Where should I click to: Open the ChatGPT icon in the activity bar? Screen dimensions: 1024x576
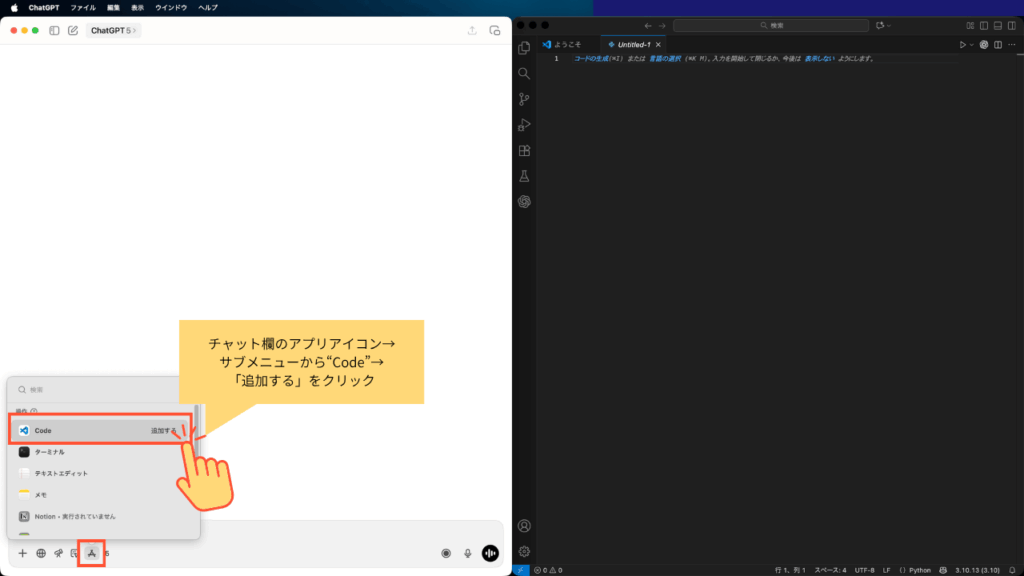pyautogui.click(x=524, y=201)
